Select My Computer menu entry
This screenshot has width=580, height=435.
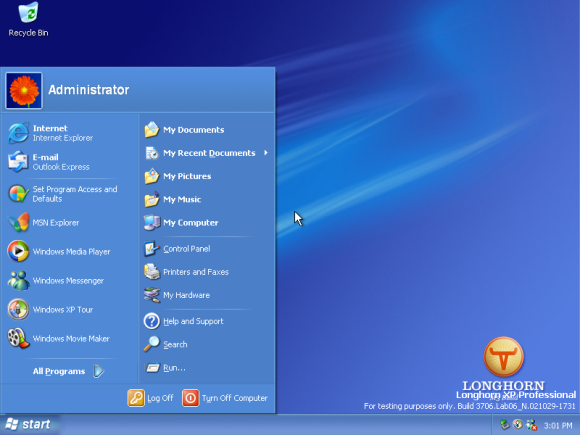tap(207, 222)
